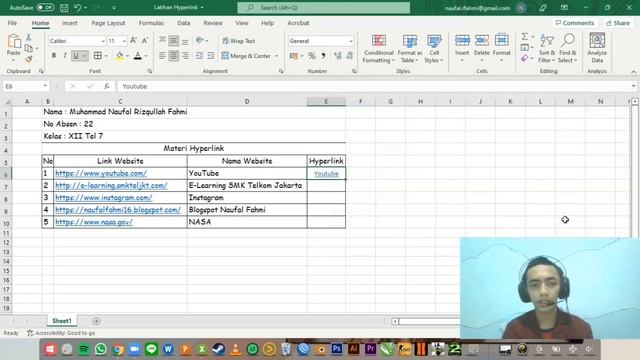
Task: Toggle Bold formatting
Action: click(53, 56)
